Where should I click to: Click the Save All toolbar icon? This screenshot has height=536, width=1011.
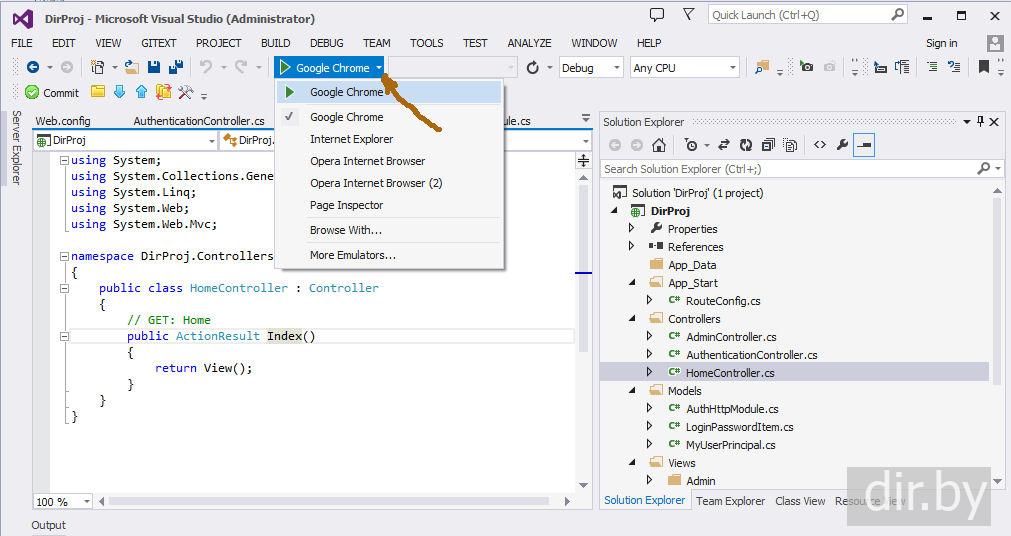click(176, 68)
